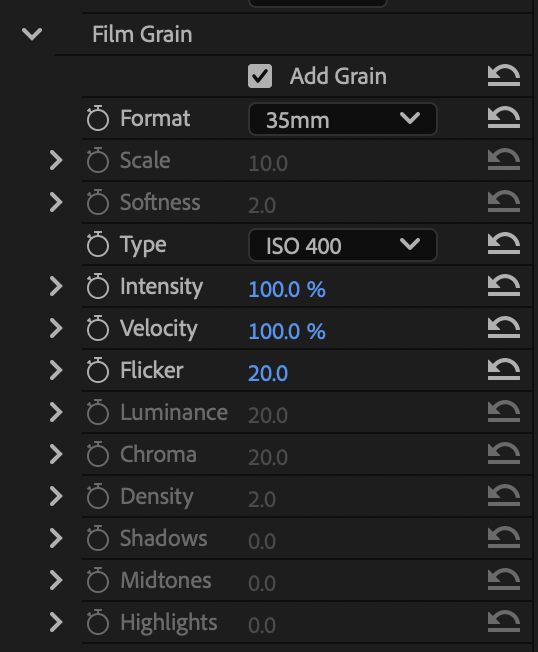Image resolution: width=538 pixels, height=652 pixels.
Task: Click the Flicker value 20.0
Action: point(268,373)
